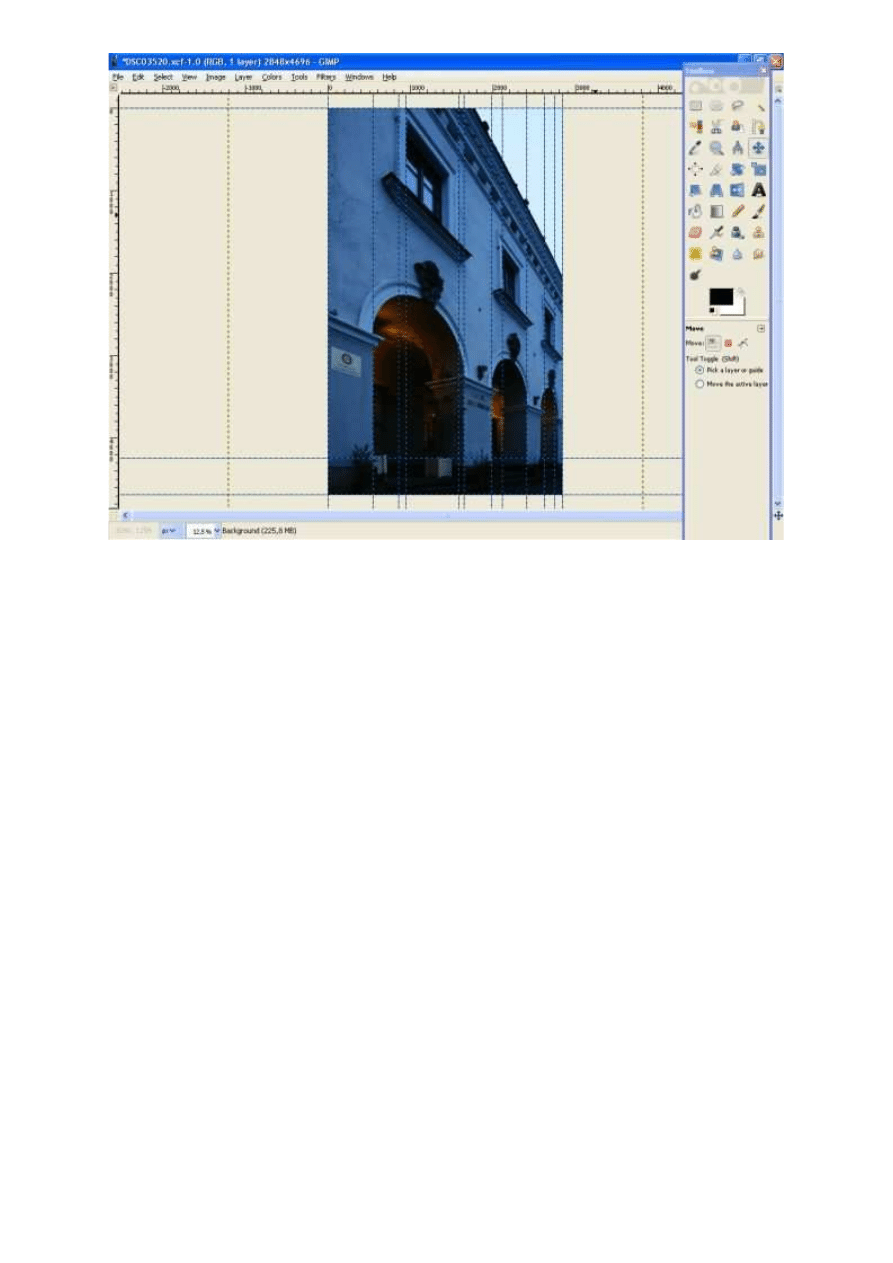Select the Eraser tool
The image size is (893, 1263).
click(x=696, y=232)
